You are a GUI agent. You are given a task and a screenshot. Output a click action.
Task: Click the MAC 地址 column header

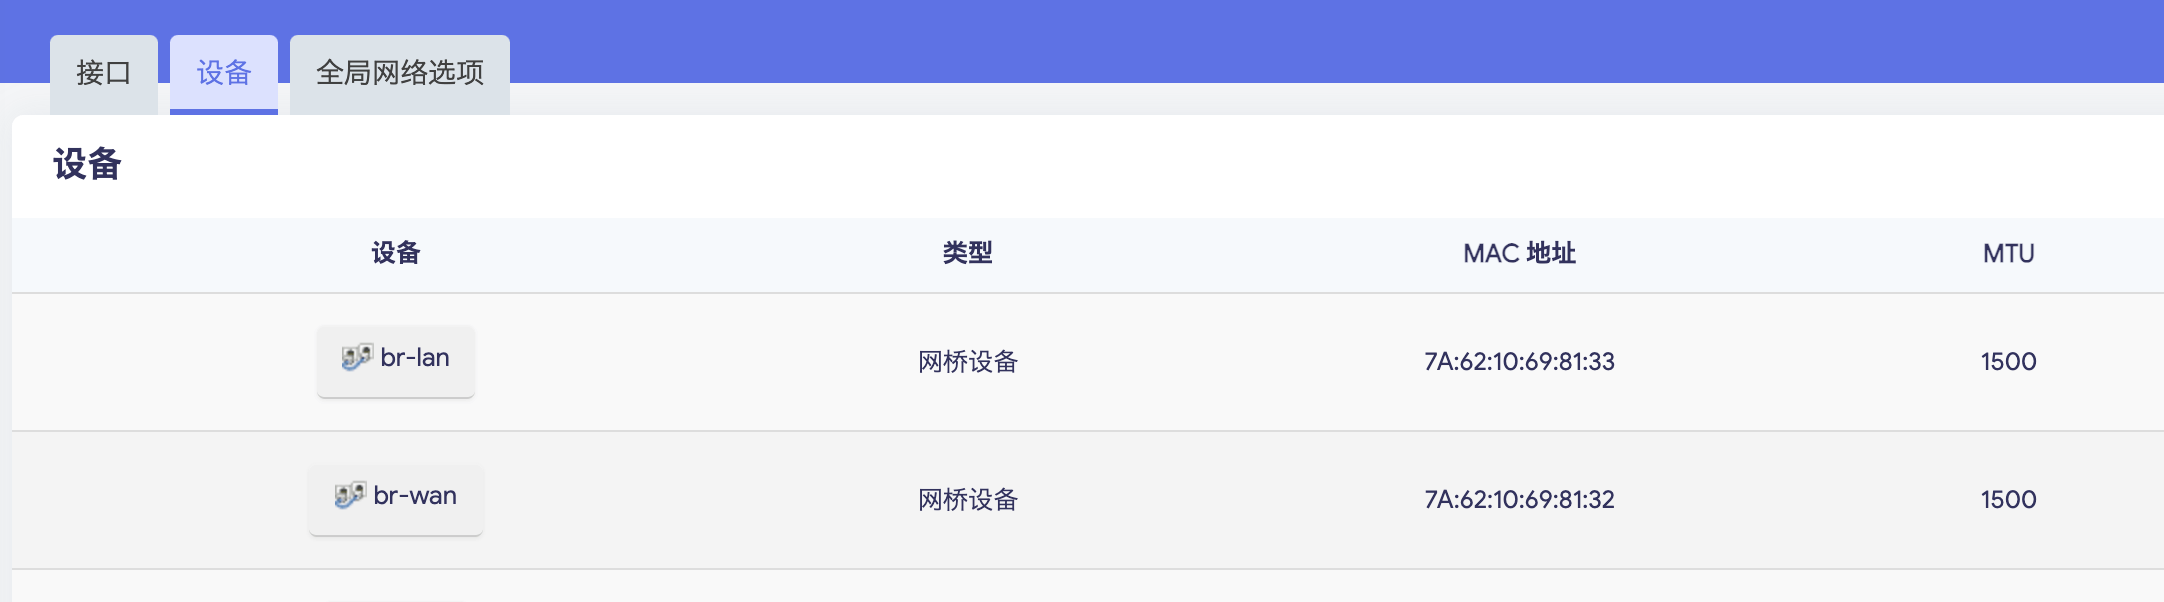pyautogui.click(x=1519, y=254)
